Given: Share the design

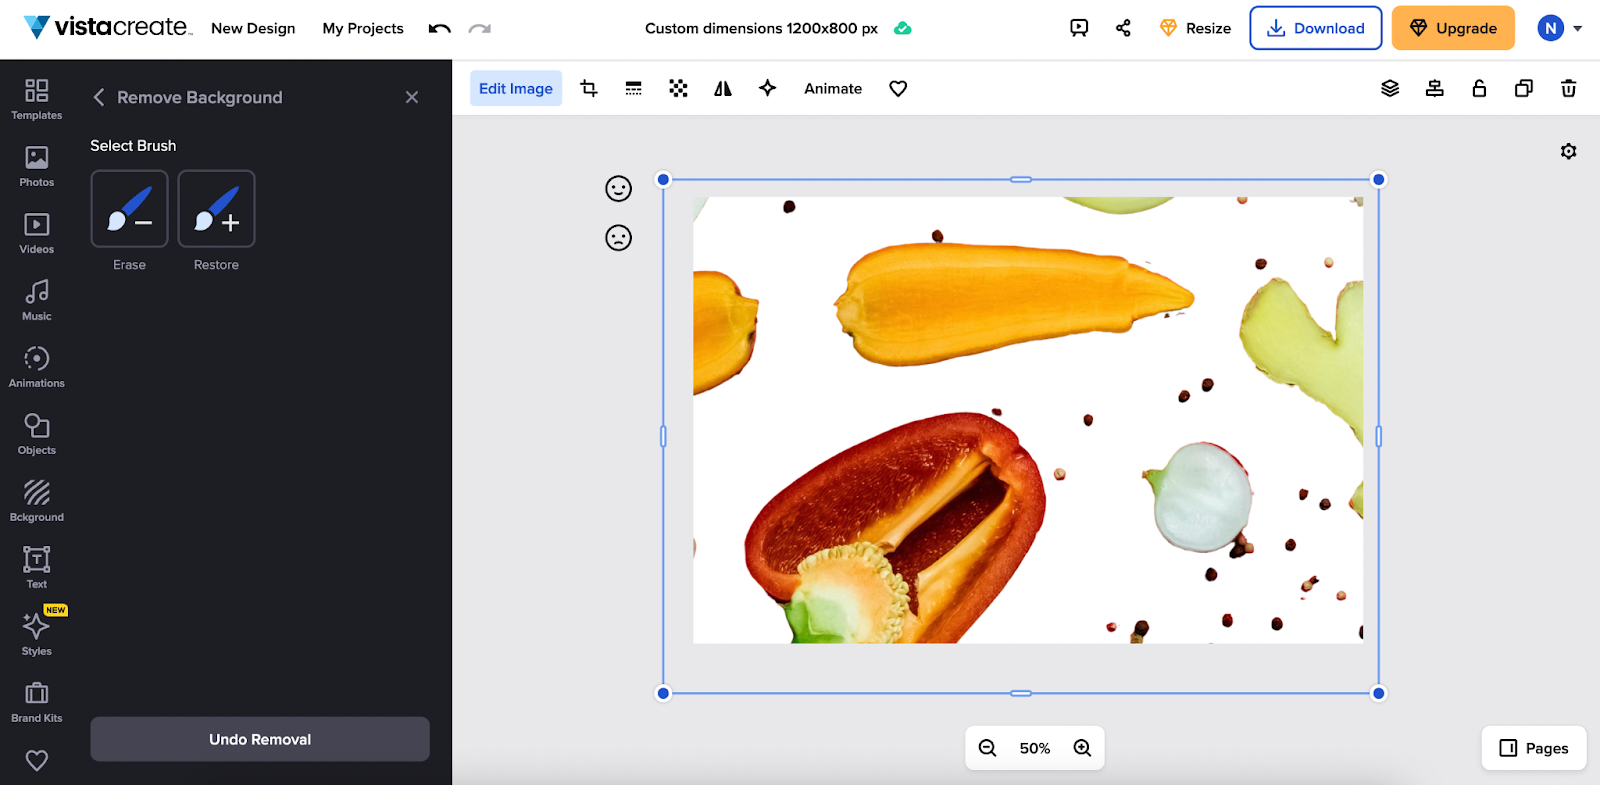Looking at the screenshot, I should [x=1123, y=28].
